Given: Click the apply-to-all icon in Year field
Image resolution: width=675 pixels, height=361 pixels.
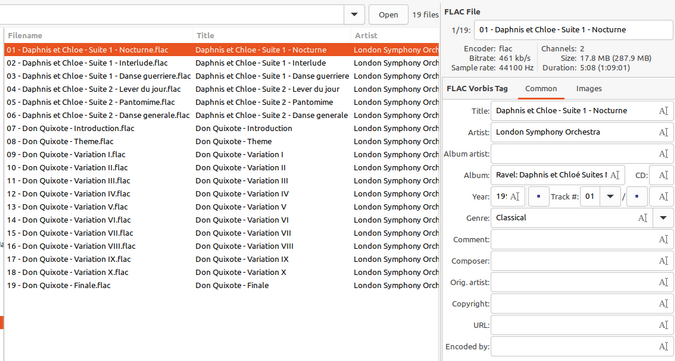Looking at the screenshot, I should coord(515,197).
